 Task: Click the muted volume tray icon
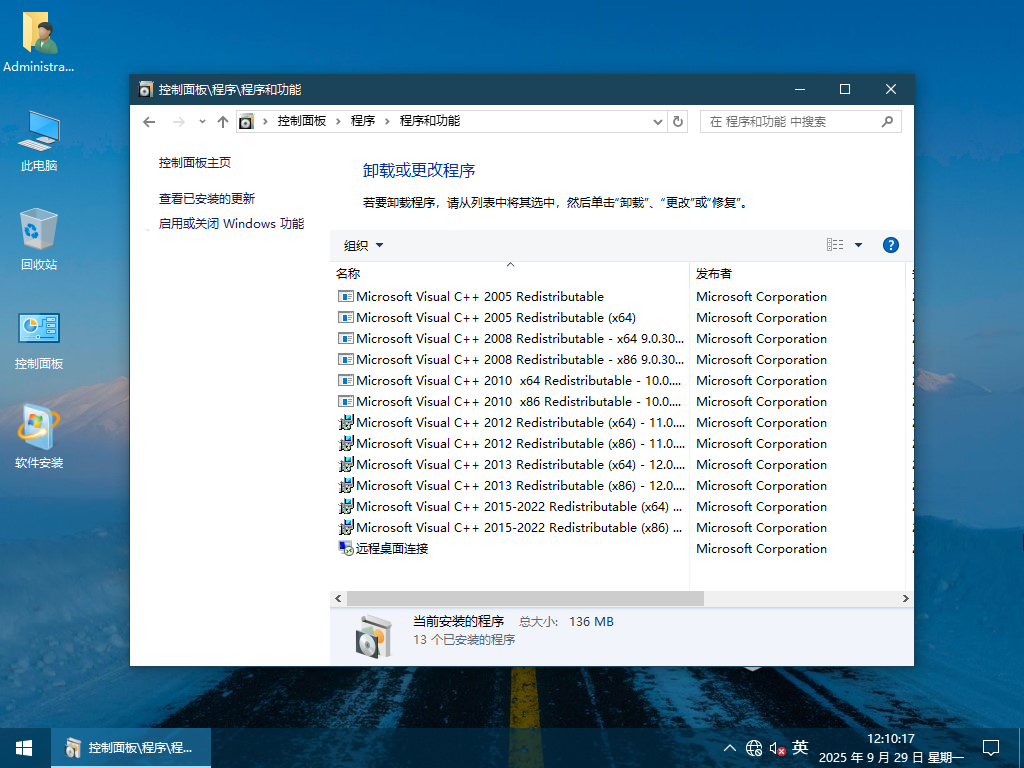pos(777,748)
